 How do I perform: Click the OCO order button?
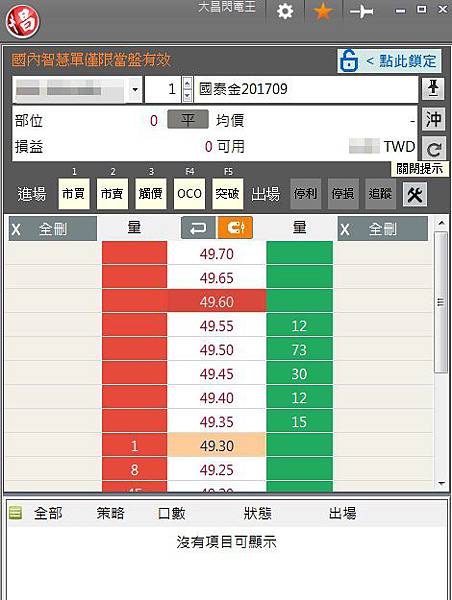pyautogui.click(x=189, y=194)
